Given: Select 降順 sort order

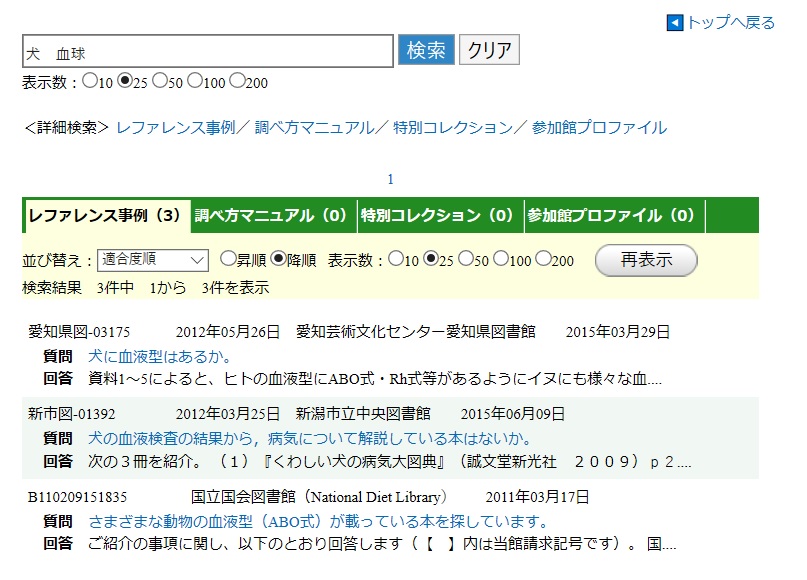Looking at the screenshot, I should click(278, 258).
